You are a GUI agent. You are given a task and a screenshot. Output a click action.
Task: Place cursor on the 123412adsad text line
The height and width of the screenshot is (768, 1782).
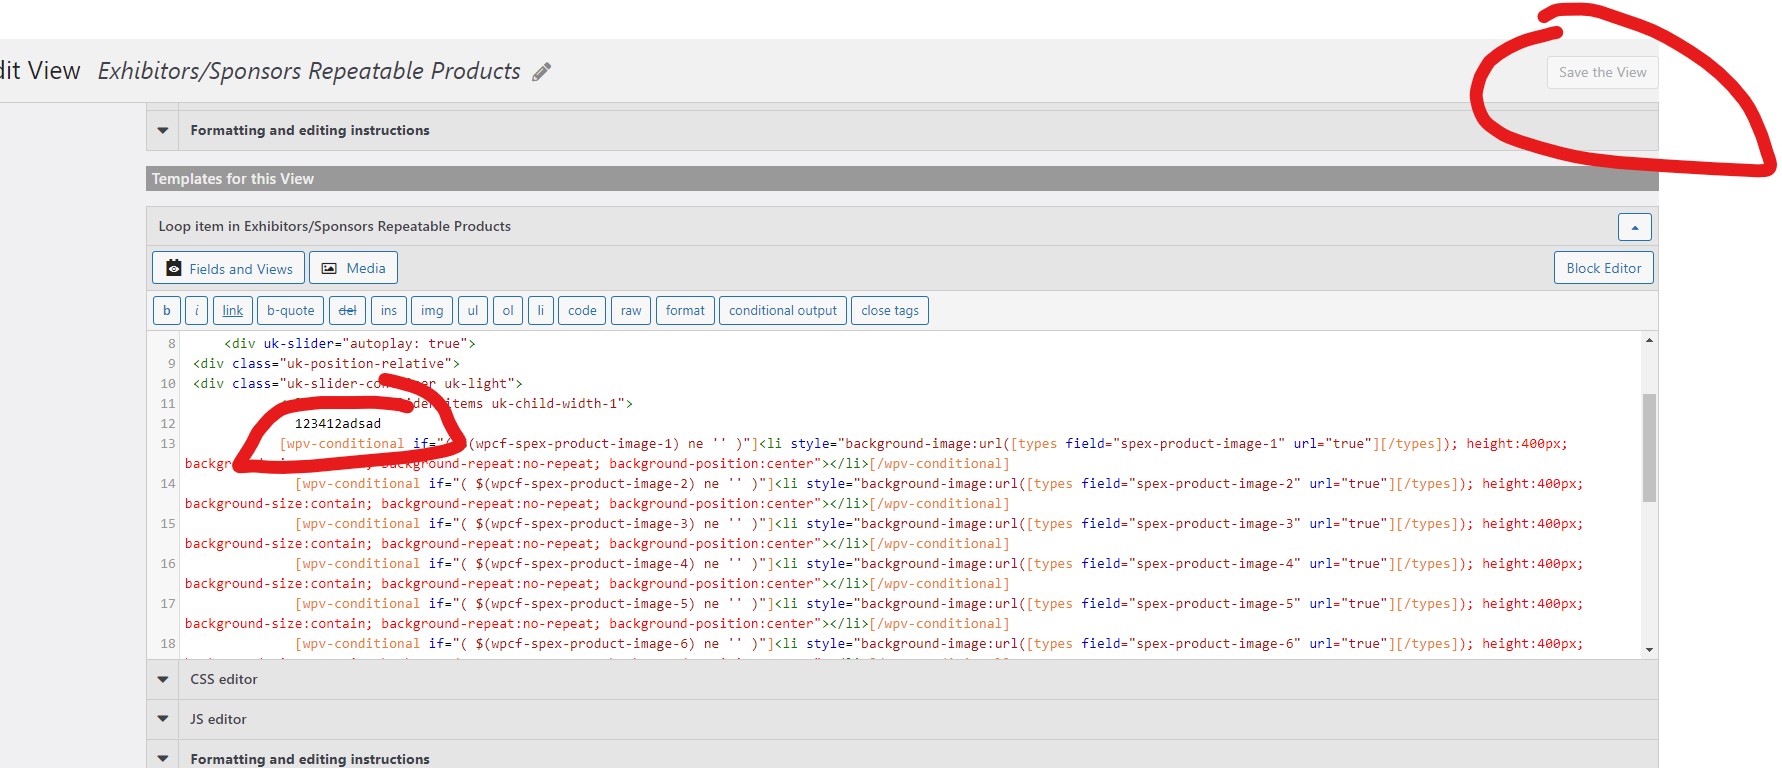pyautogui.click(x=337, y=423)
